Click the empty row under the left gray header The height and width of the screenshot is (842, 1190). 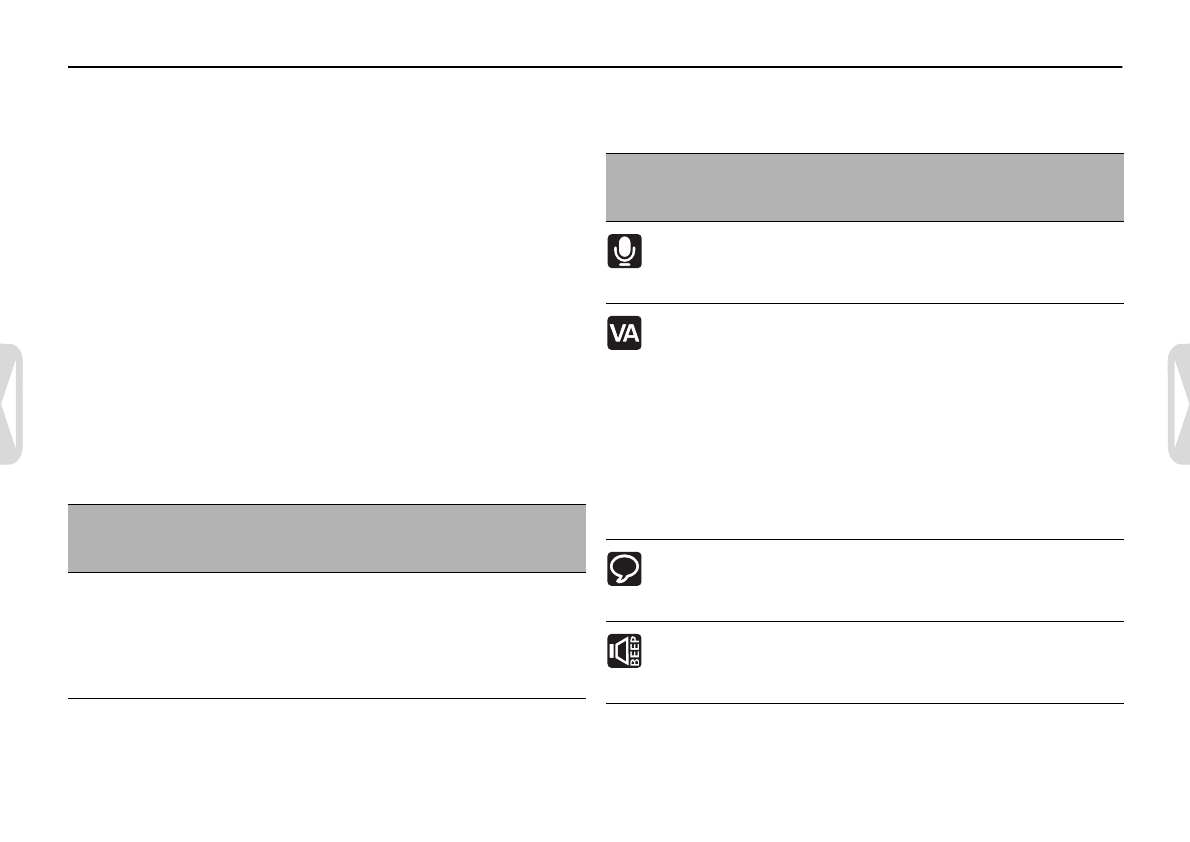326,635
